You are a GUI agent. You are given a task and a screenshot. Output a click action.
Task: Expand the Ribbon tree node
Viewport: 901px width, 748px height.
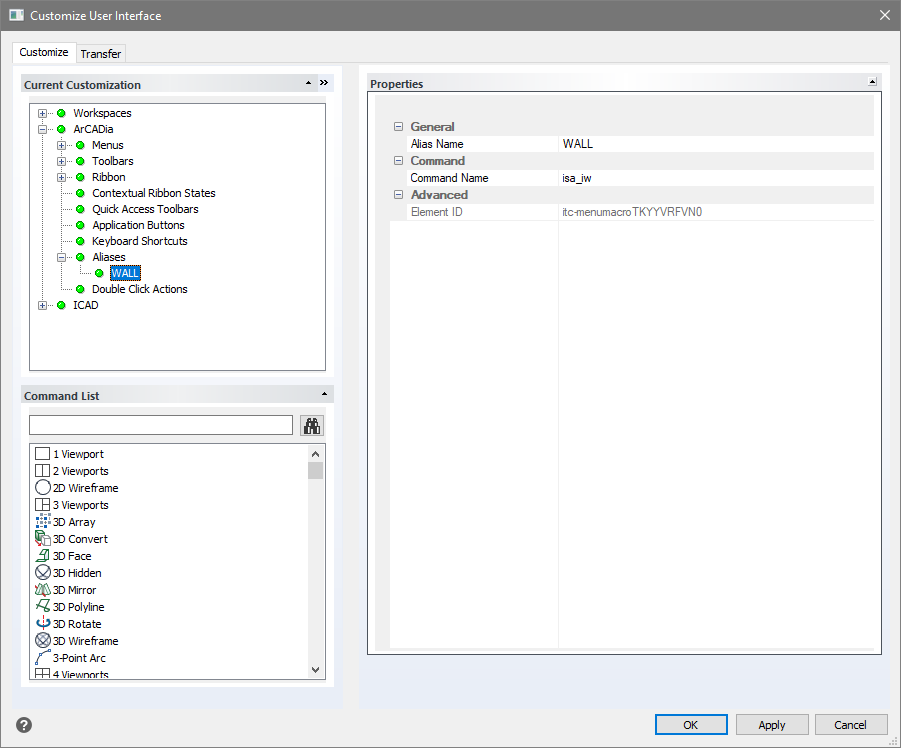(x=61, y=178)
